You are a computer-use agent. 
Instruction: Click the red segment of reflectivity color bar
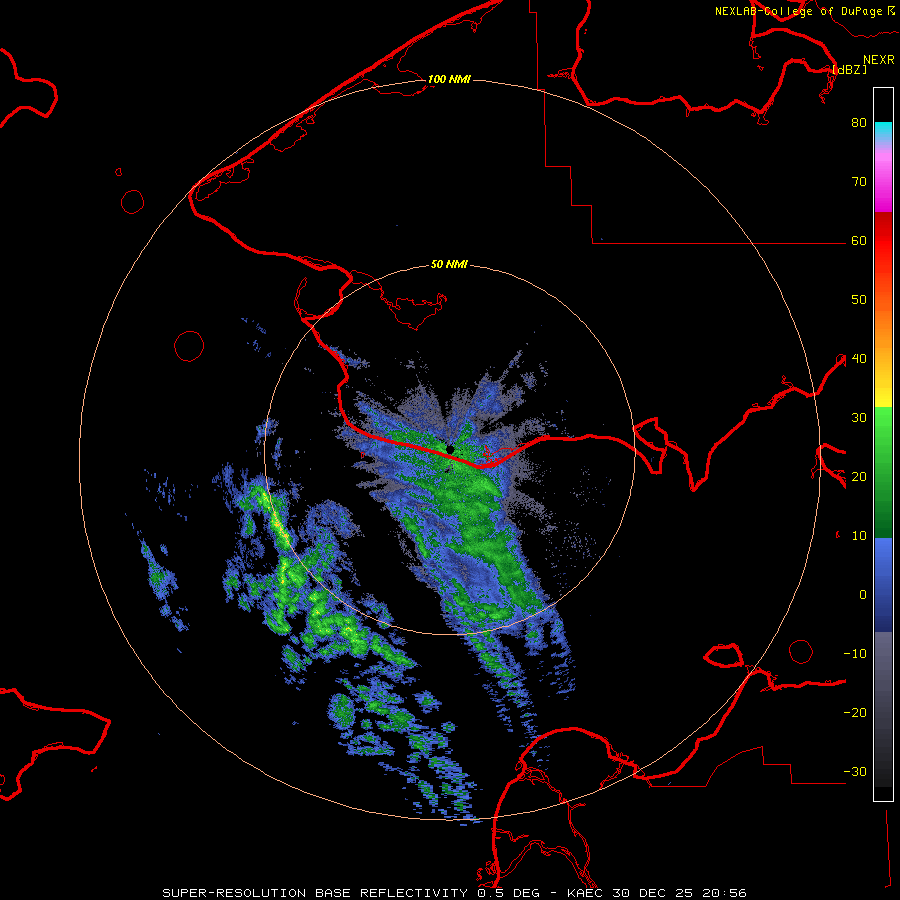pyautogui.click(x=883, y=240)
